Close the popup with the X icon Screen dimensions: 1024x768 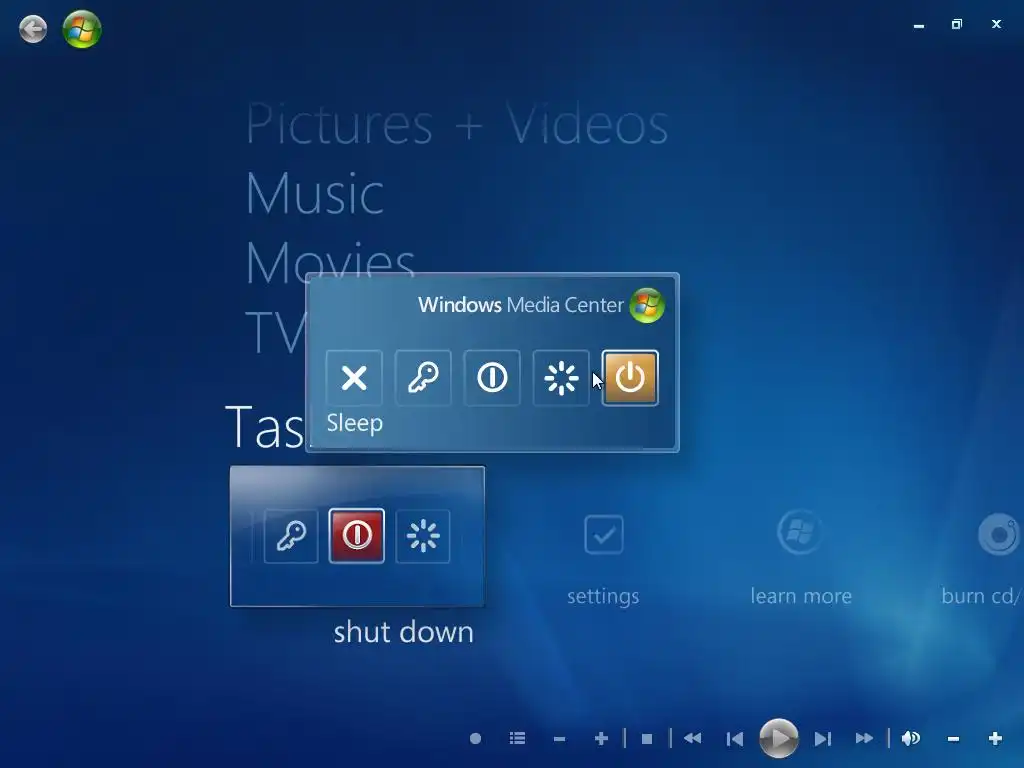click(x=354, y=377)
